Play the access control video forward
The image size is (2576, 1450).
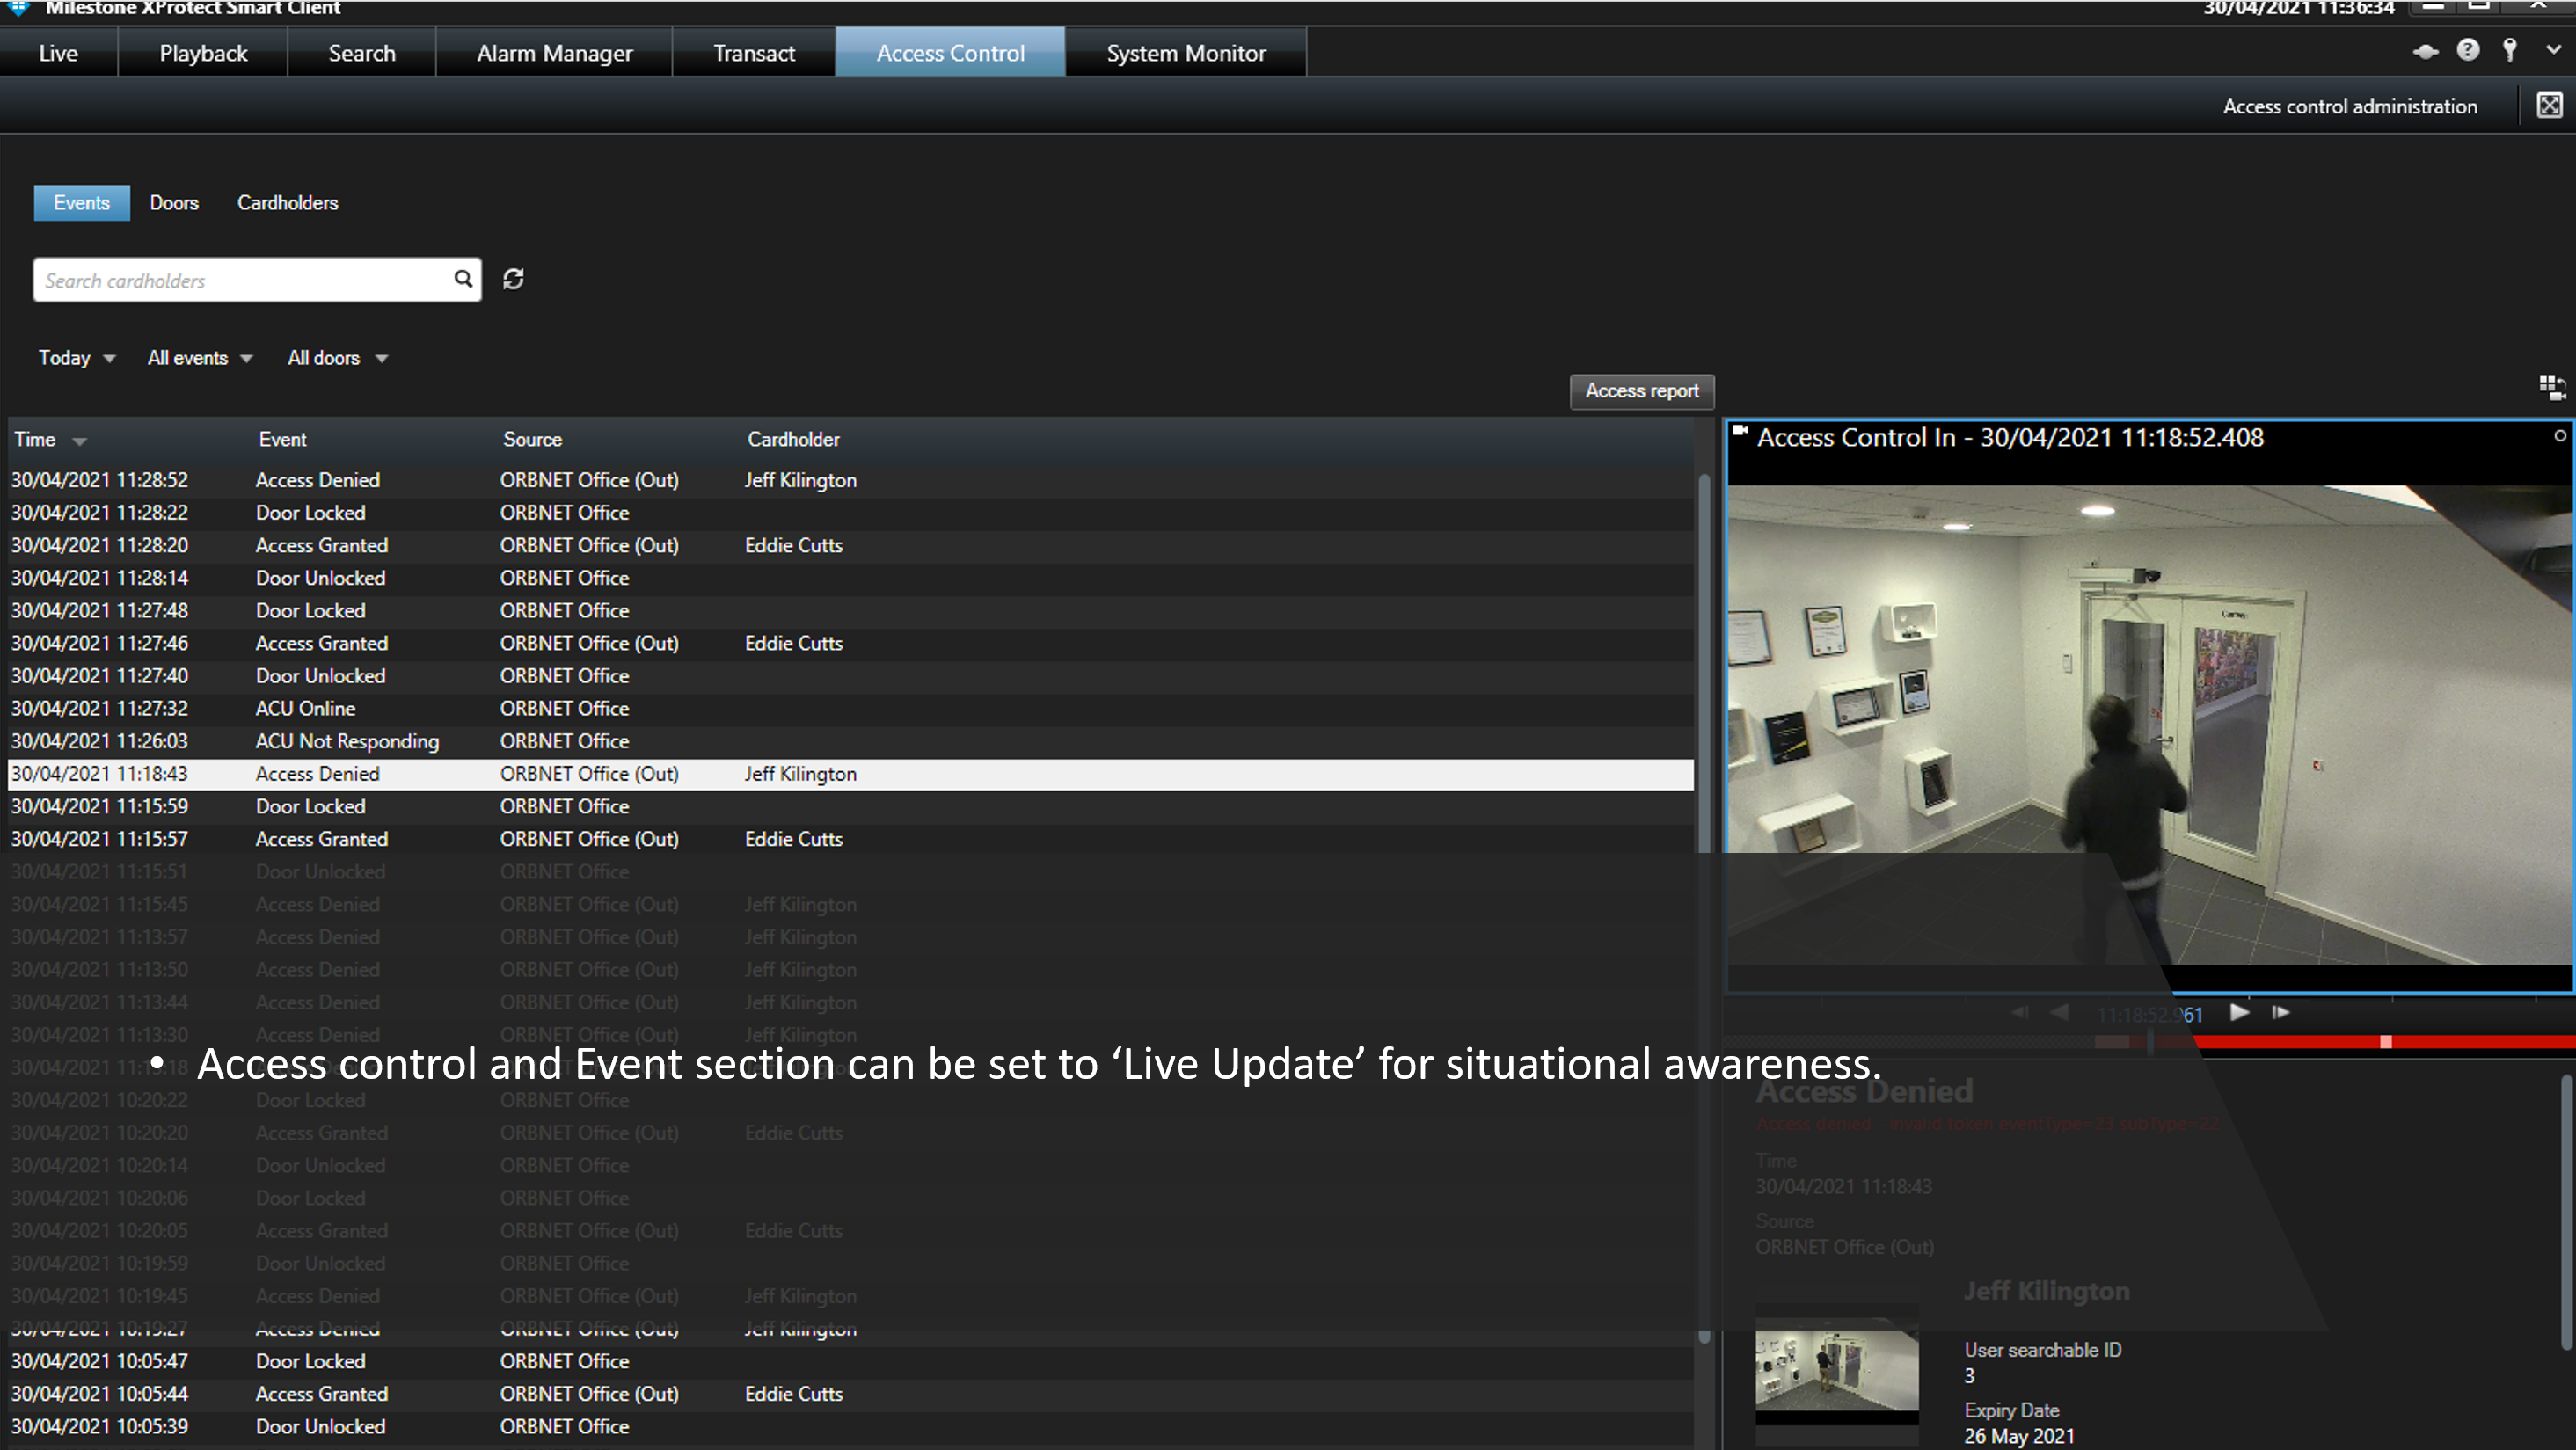tap(2240, 1012)
